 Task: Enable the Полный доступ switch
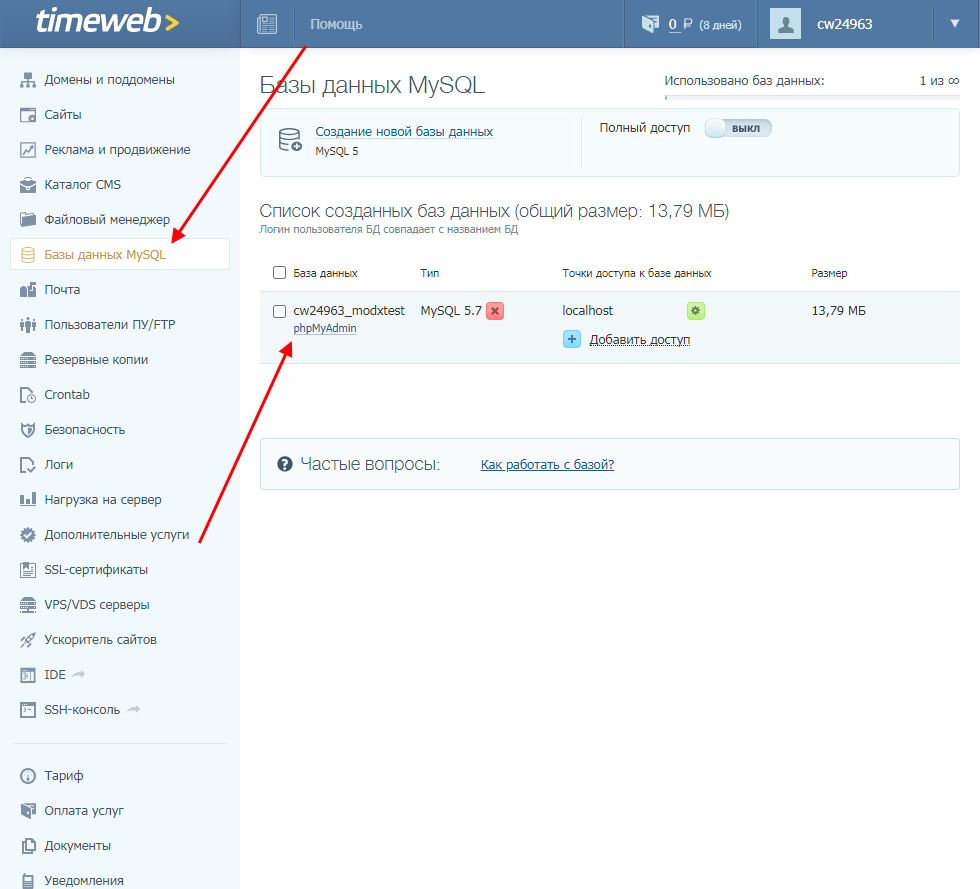tap(738, 127)
